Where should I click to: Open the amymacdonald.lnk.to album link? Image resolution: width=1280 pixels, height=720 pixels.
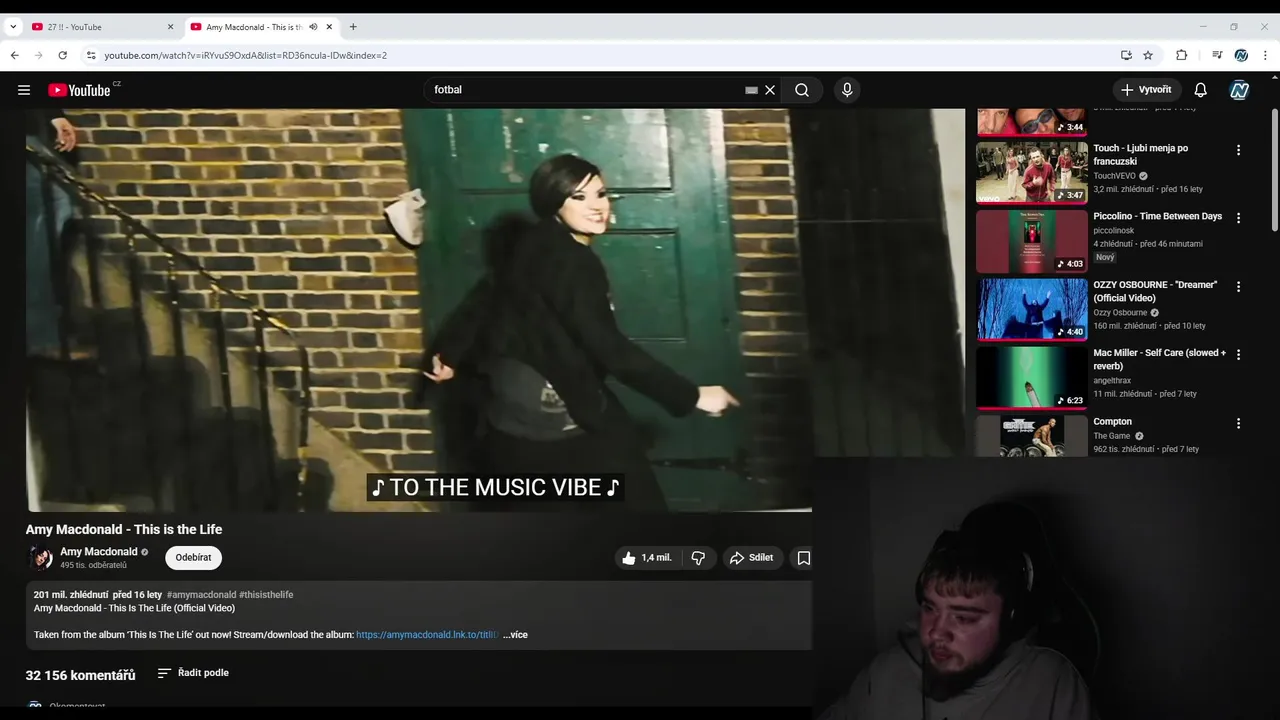(427, 635)
